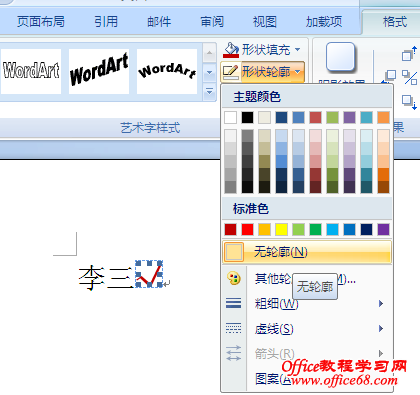
Task: Select purple standard color swatch
Action: pos(383,229)
